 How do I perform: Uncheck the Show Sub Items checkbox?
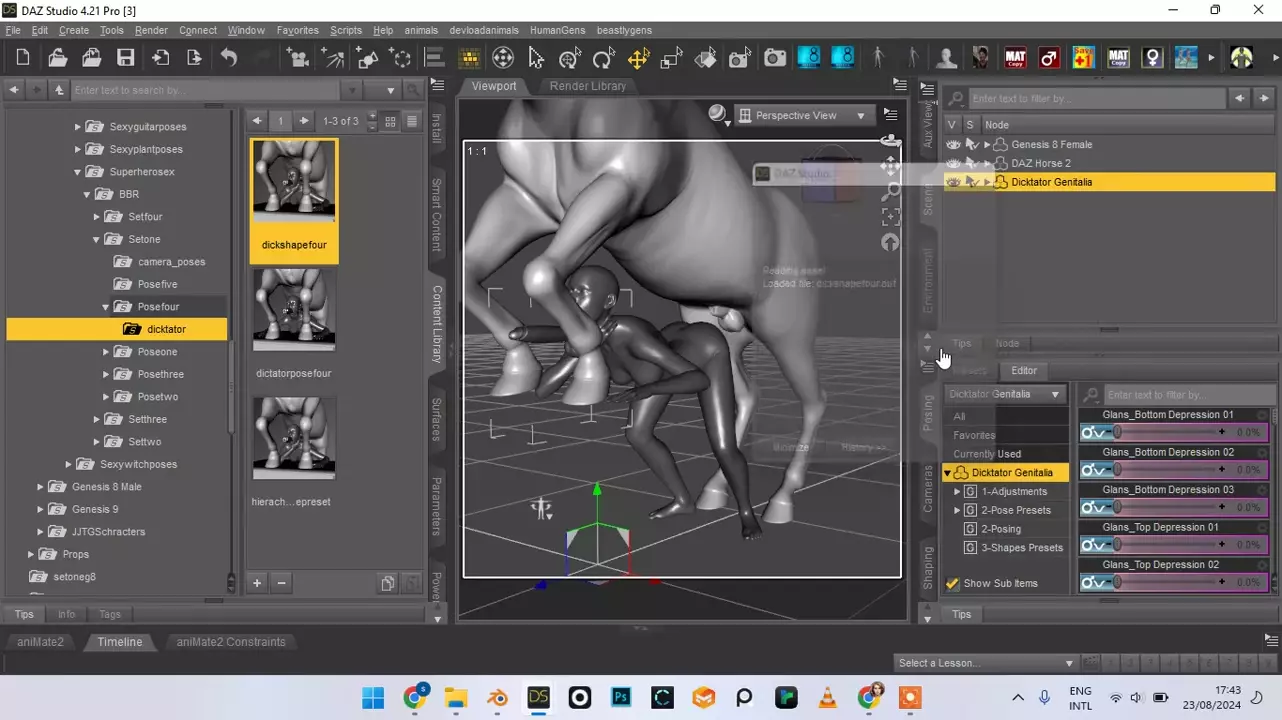(x=953, y=583)
